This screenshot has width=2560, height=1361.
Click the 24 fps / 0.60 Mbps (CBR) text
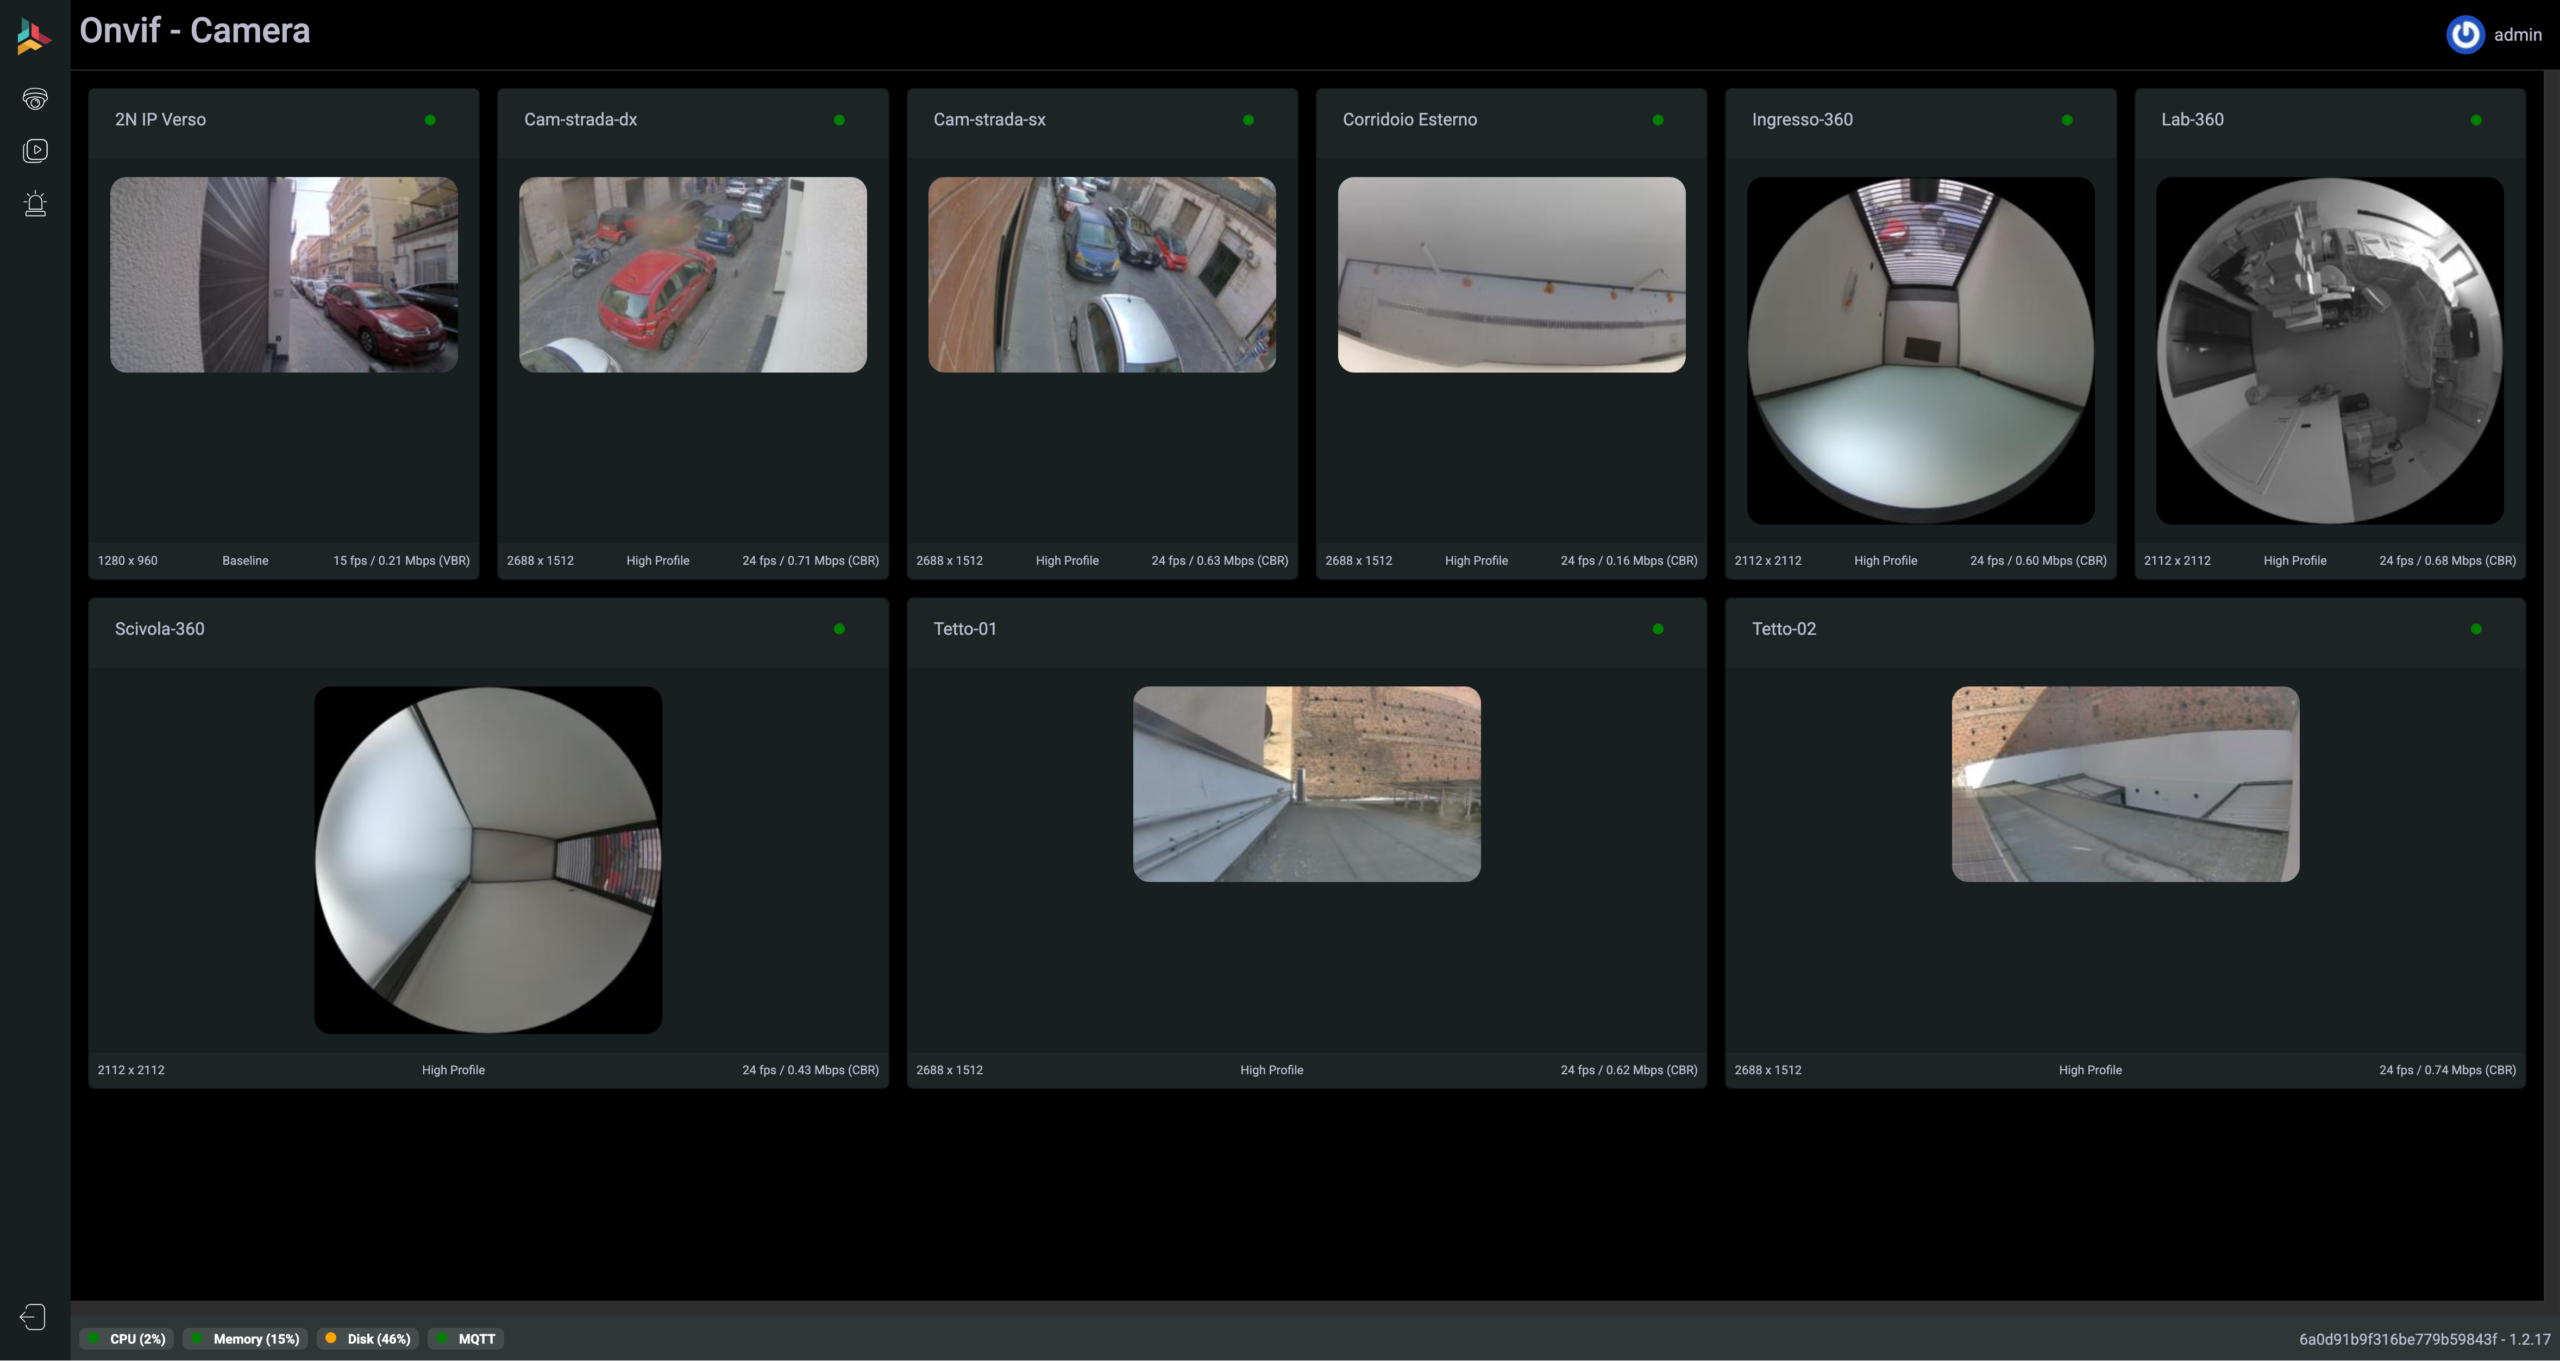[2038, 561]
